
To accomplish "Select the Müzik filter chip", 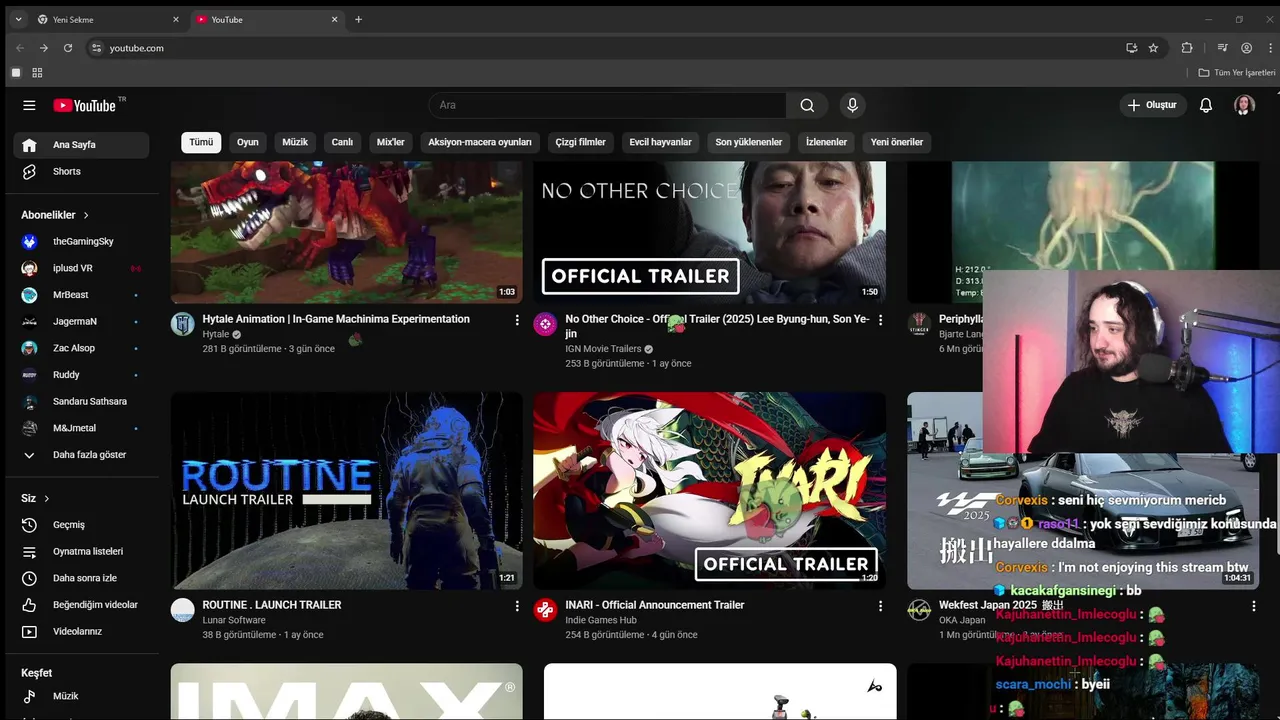I will 295,142.
